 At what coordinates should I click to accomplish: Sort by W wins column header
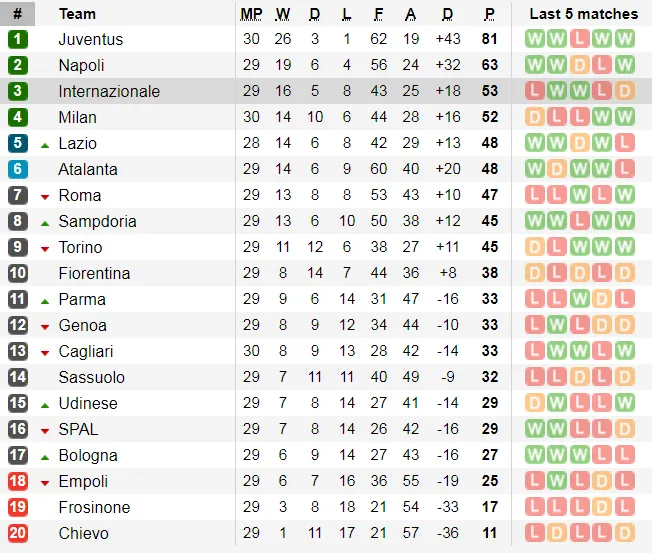click(x=283, y=14)
